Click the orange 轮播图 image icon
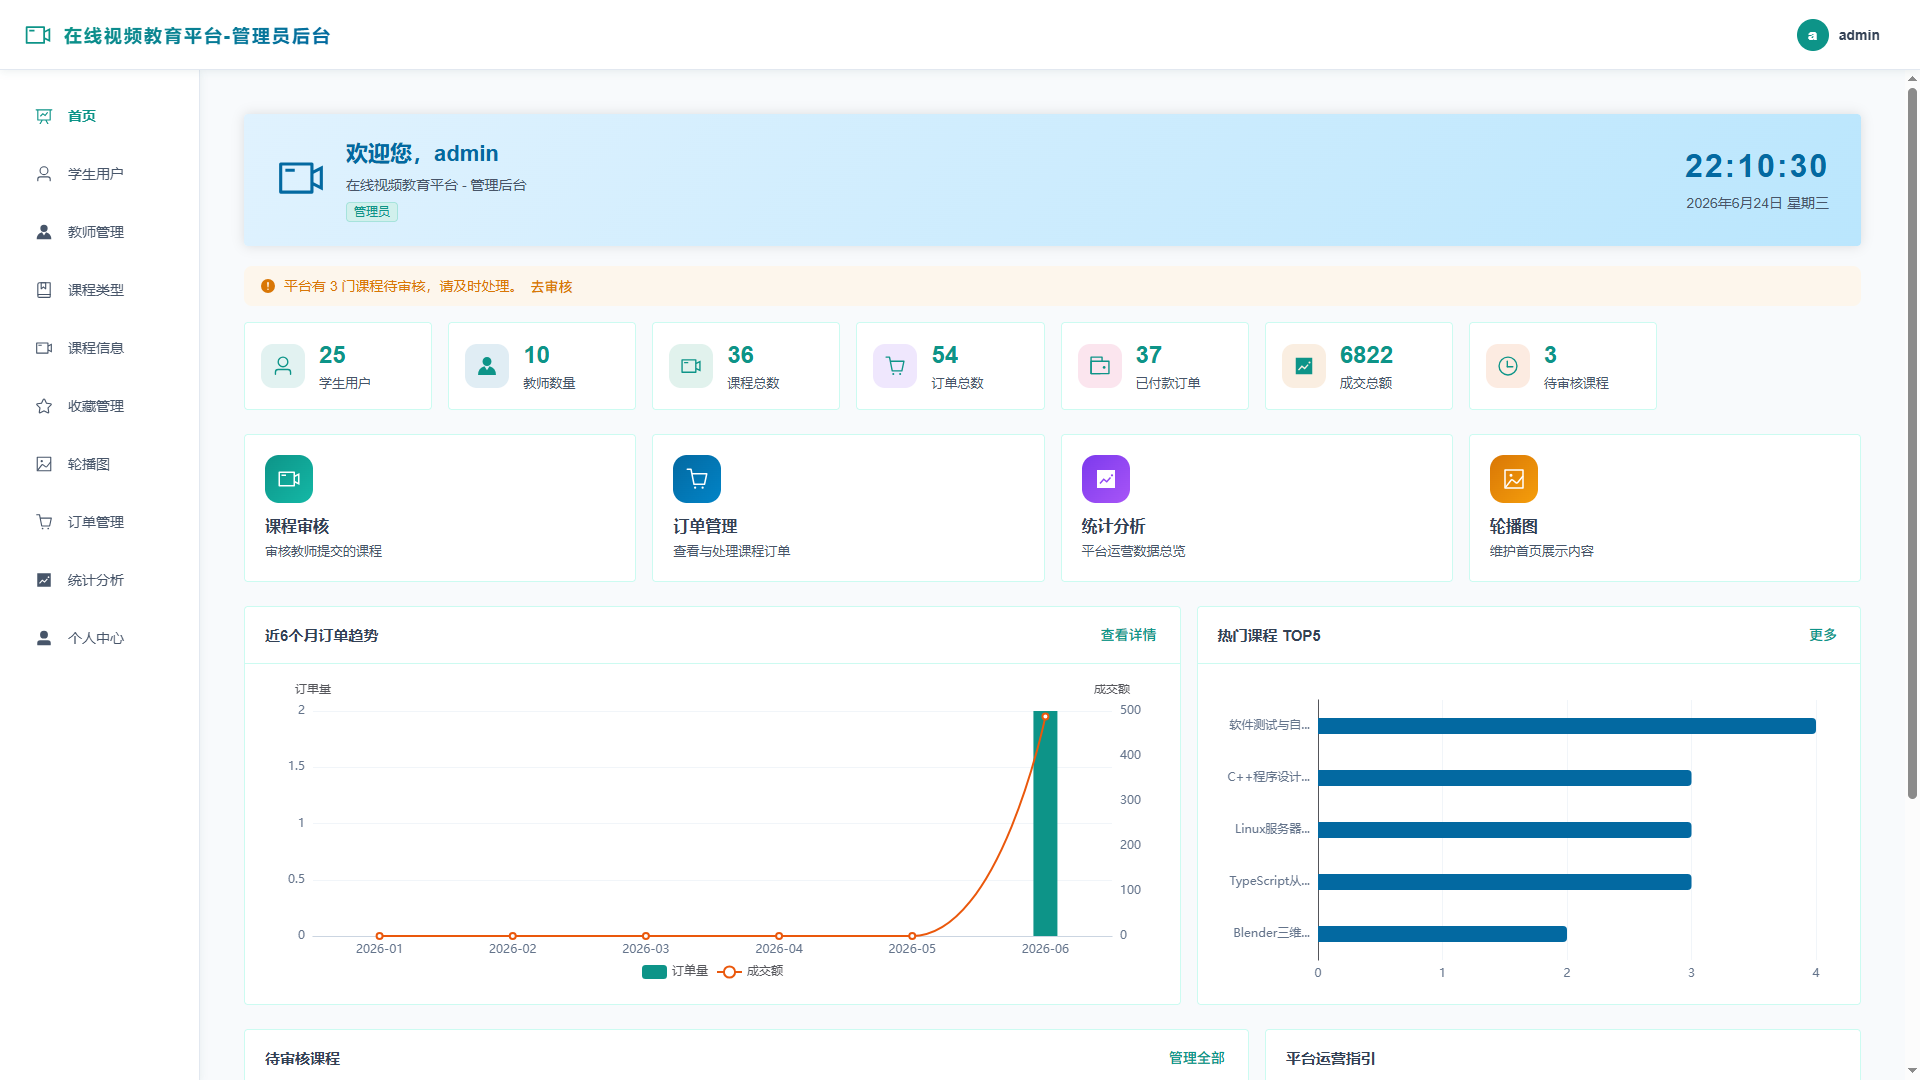Screen dimensions: 1920x1080 pos(1514,479)
